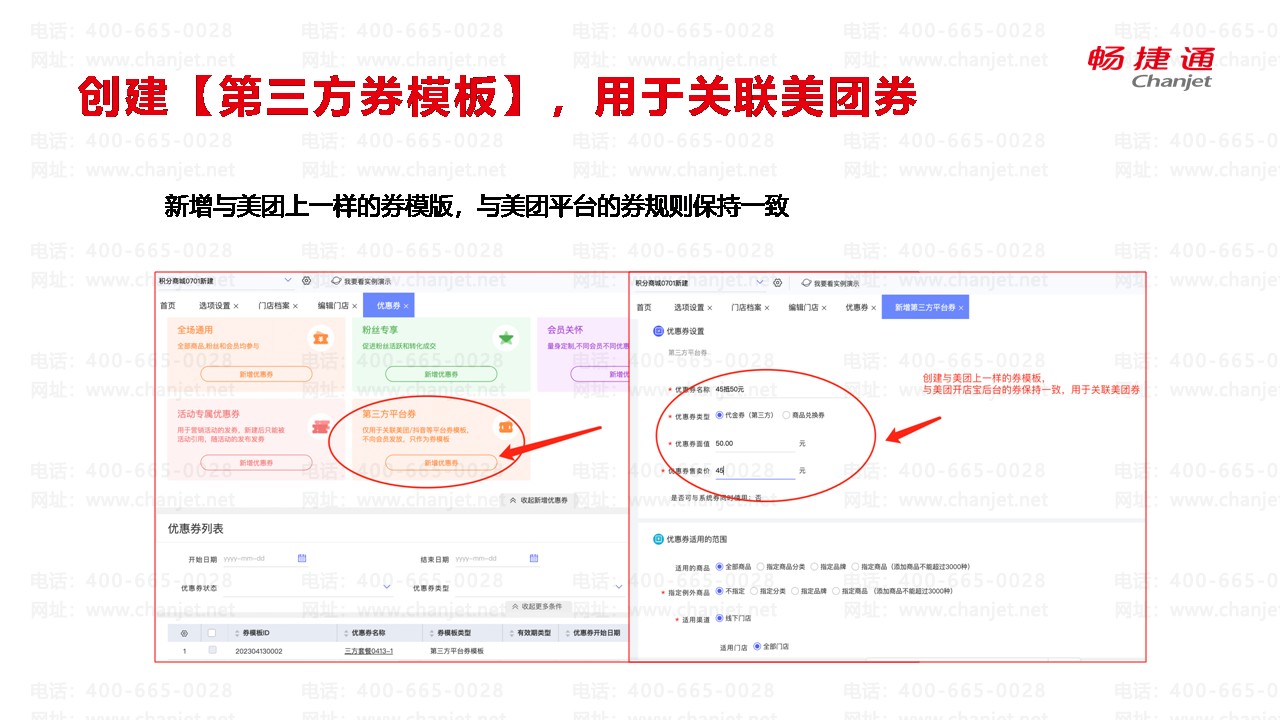Tick the checkbox for row 202304130002
This screenshot has height=720, width=1280.
point(212,651)
